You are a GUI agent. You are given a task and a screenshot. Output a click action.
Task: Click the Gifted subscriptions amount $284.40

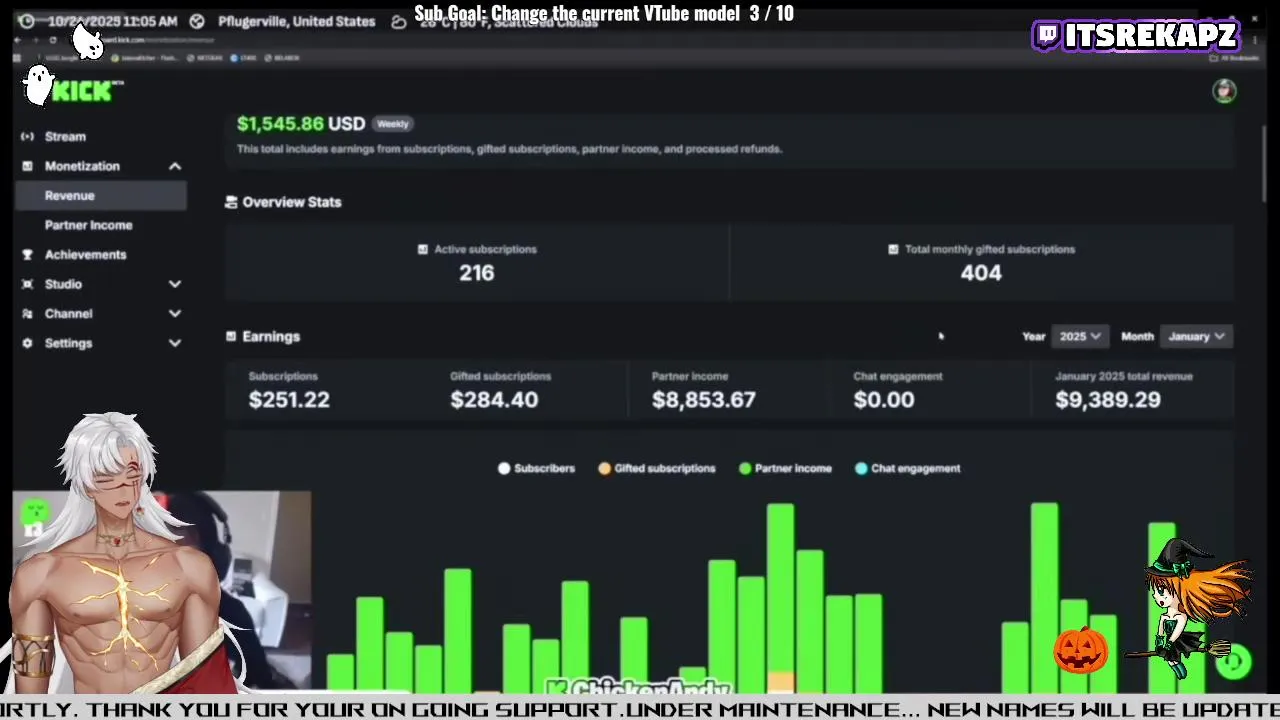494,400
